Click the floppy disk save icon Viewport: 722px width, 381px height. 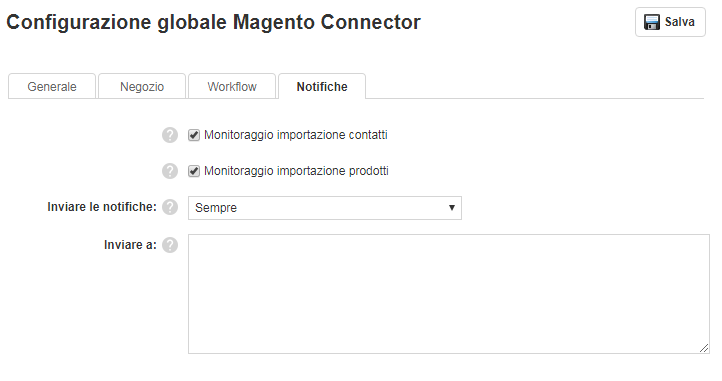point(652,22)
